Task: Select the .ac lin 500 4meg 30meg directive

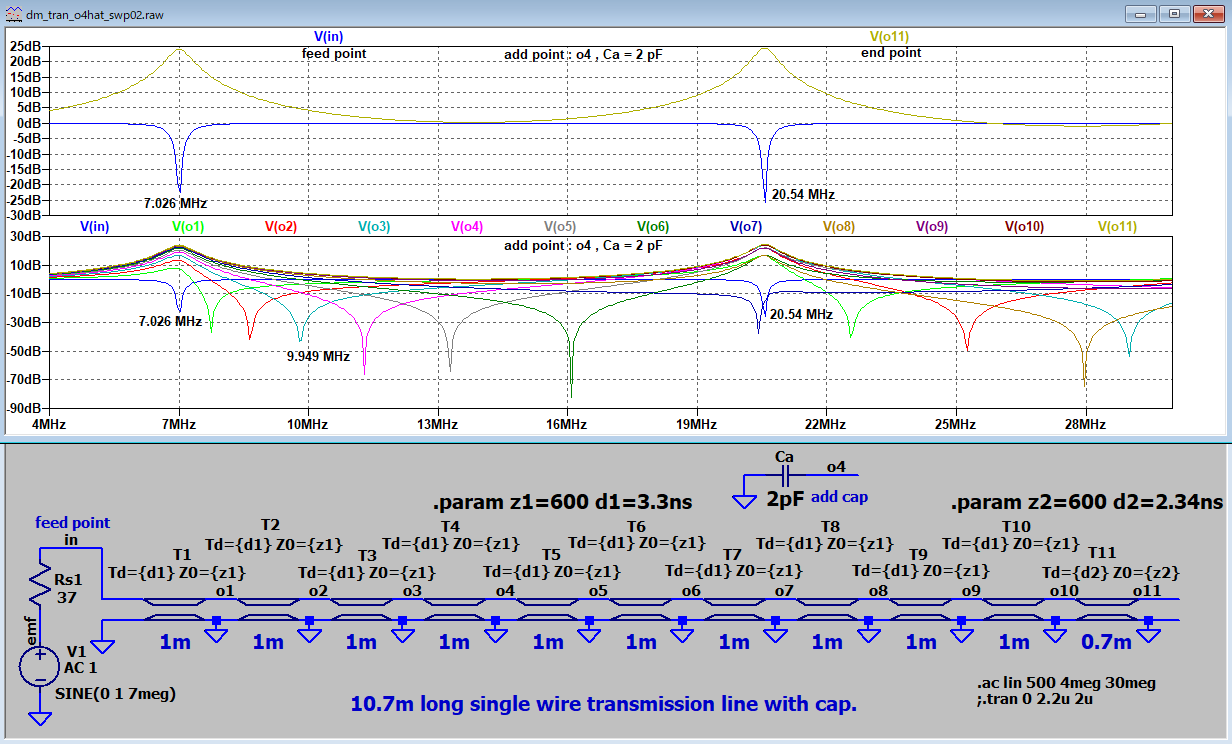Action: pyautogui.click(x=1066, y=683)
